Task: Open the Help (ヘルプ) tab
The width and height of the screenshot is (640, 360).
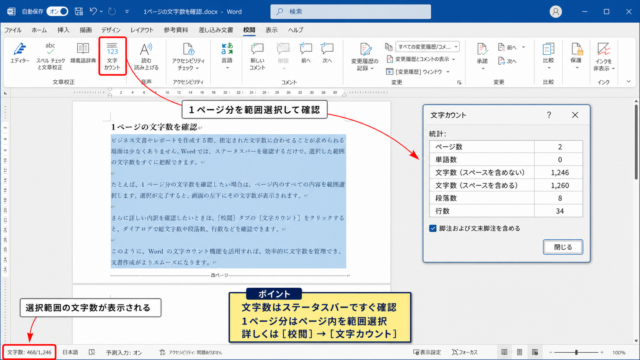Action: click(296, 30)
